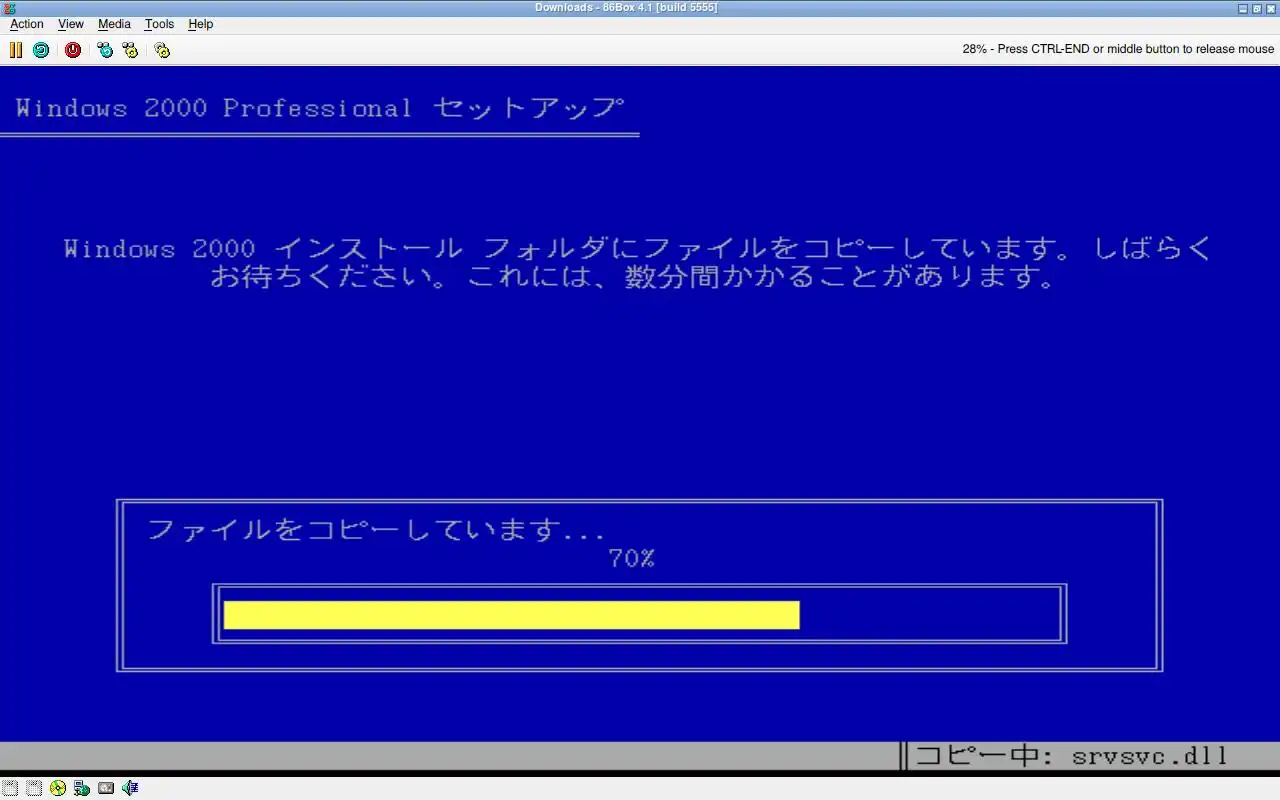Pause the emulation with the pause icon
This screenshot has width=1280, height=800.
pyautogui.click(x=16, y=49)
